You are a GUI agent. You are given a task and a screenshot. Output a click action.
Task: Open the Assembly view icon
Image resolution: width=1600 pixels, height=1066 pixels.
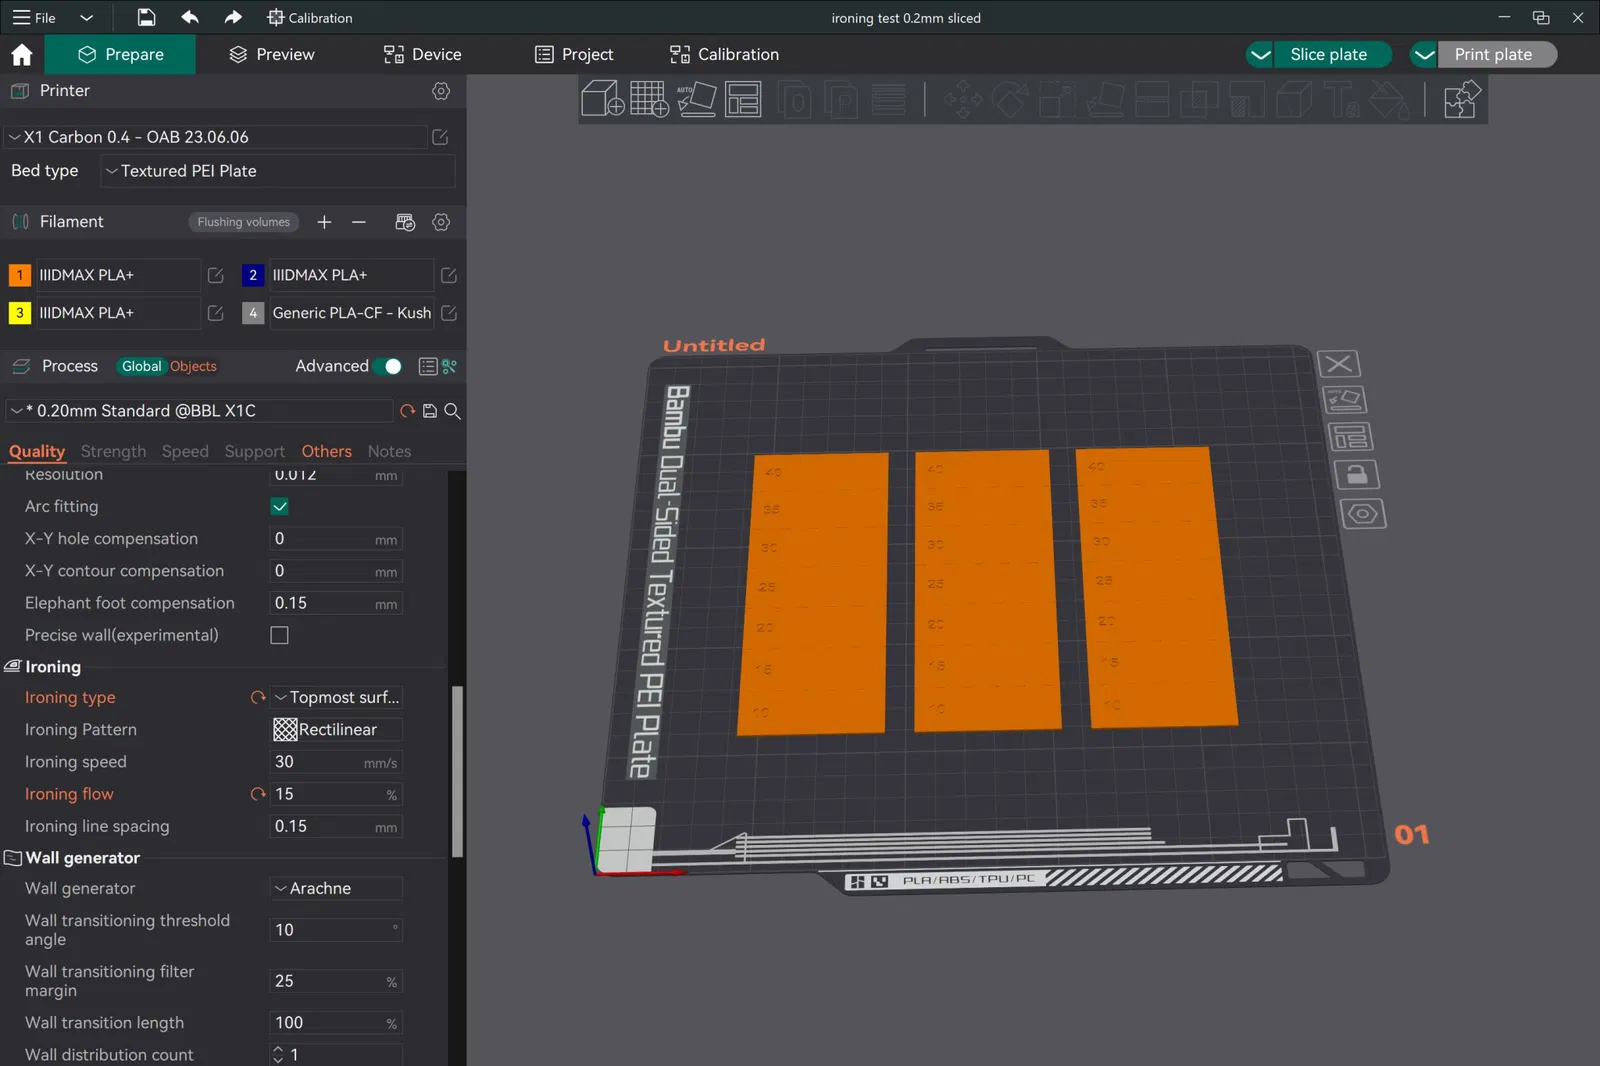pos(1461,100)
